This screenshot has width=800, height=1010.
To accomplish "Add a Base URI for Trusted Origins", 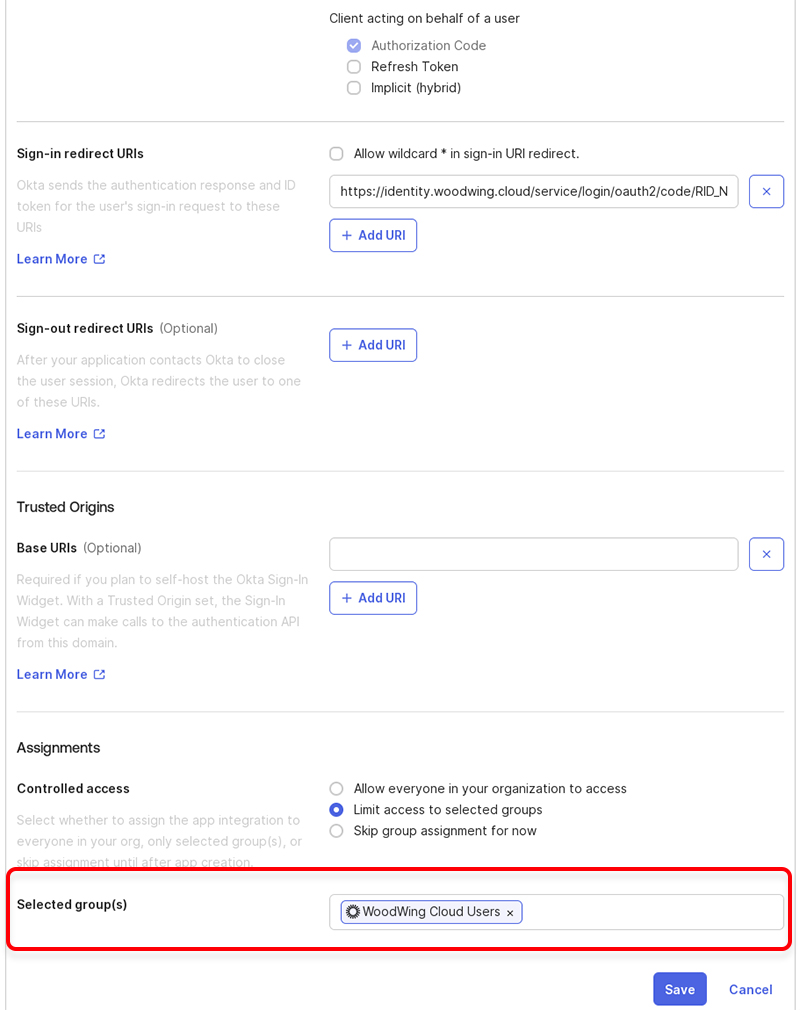I will (x=373, y=598).
